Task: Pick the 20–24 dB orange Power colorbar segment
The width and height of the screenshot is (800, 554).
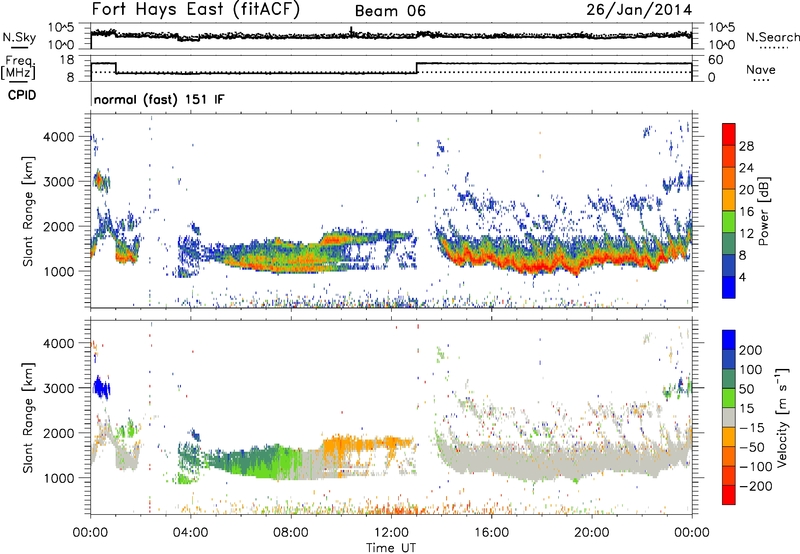Action: (729, 178)
